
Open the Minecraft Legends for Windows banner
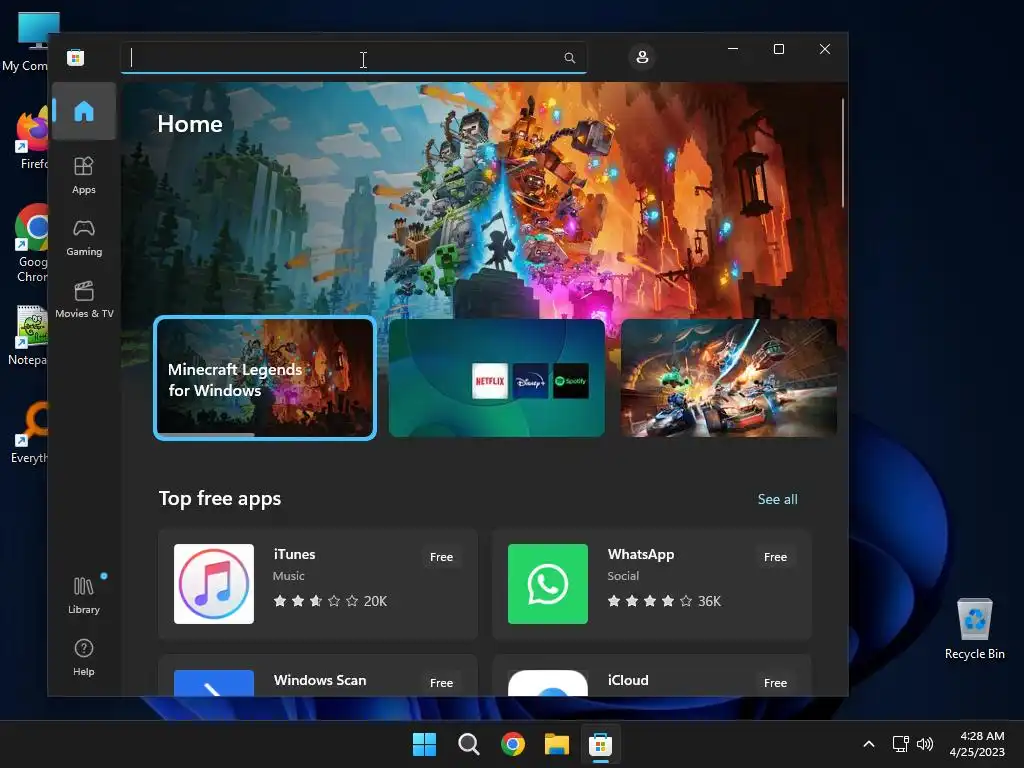[x=264, y=378]
